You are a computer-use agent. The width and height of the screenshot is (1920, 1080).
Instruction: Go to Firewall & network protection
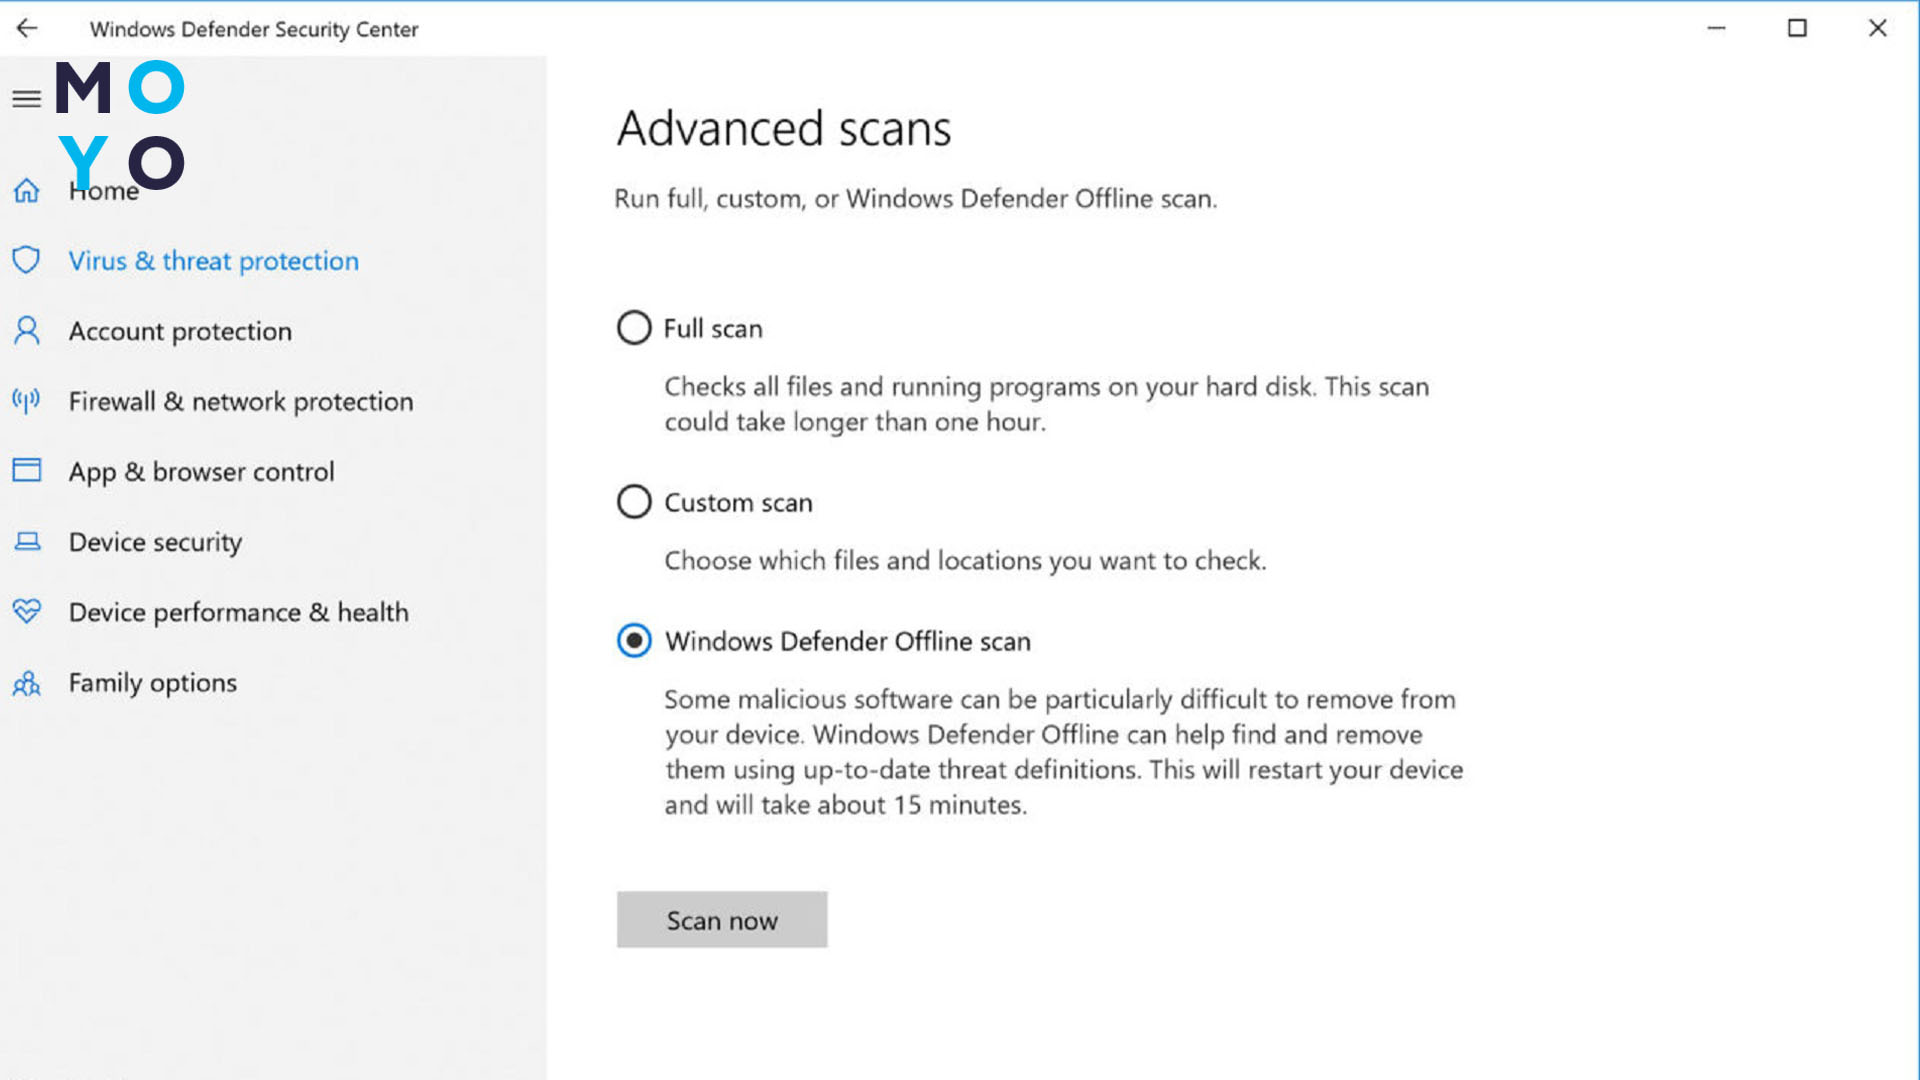pos(240,401)
